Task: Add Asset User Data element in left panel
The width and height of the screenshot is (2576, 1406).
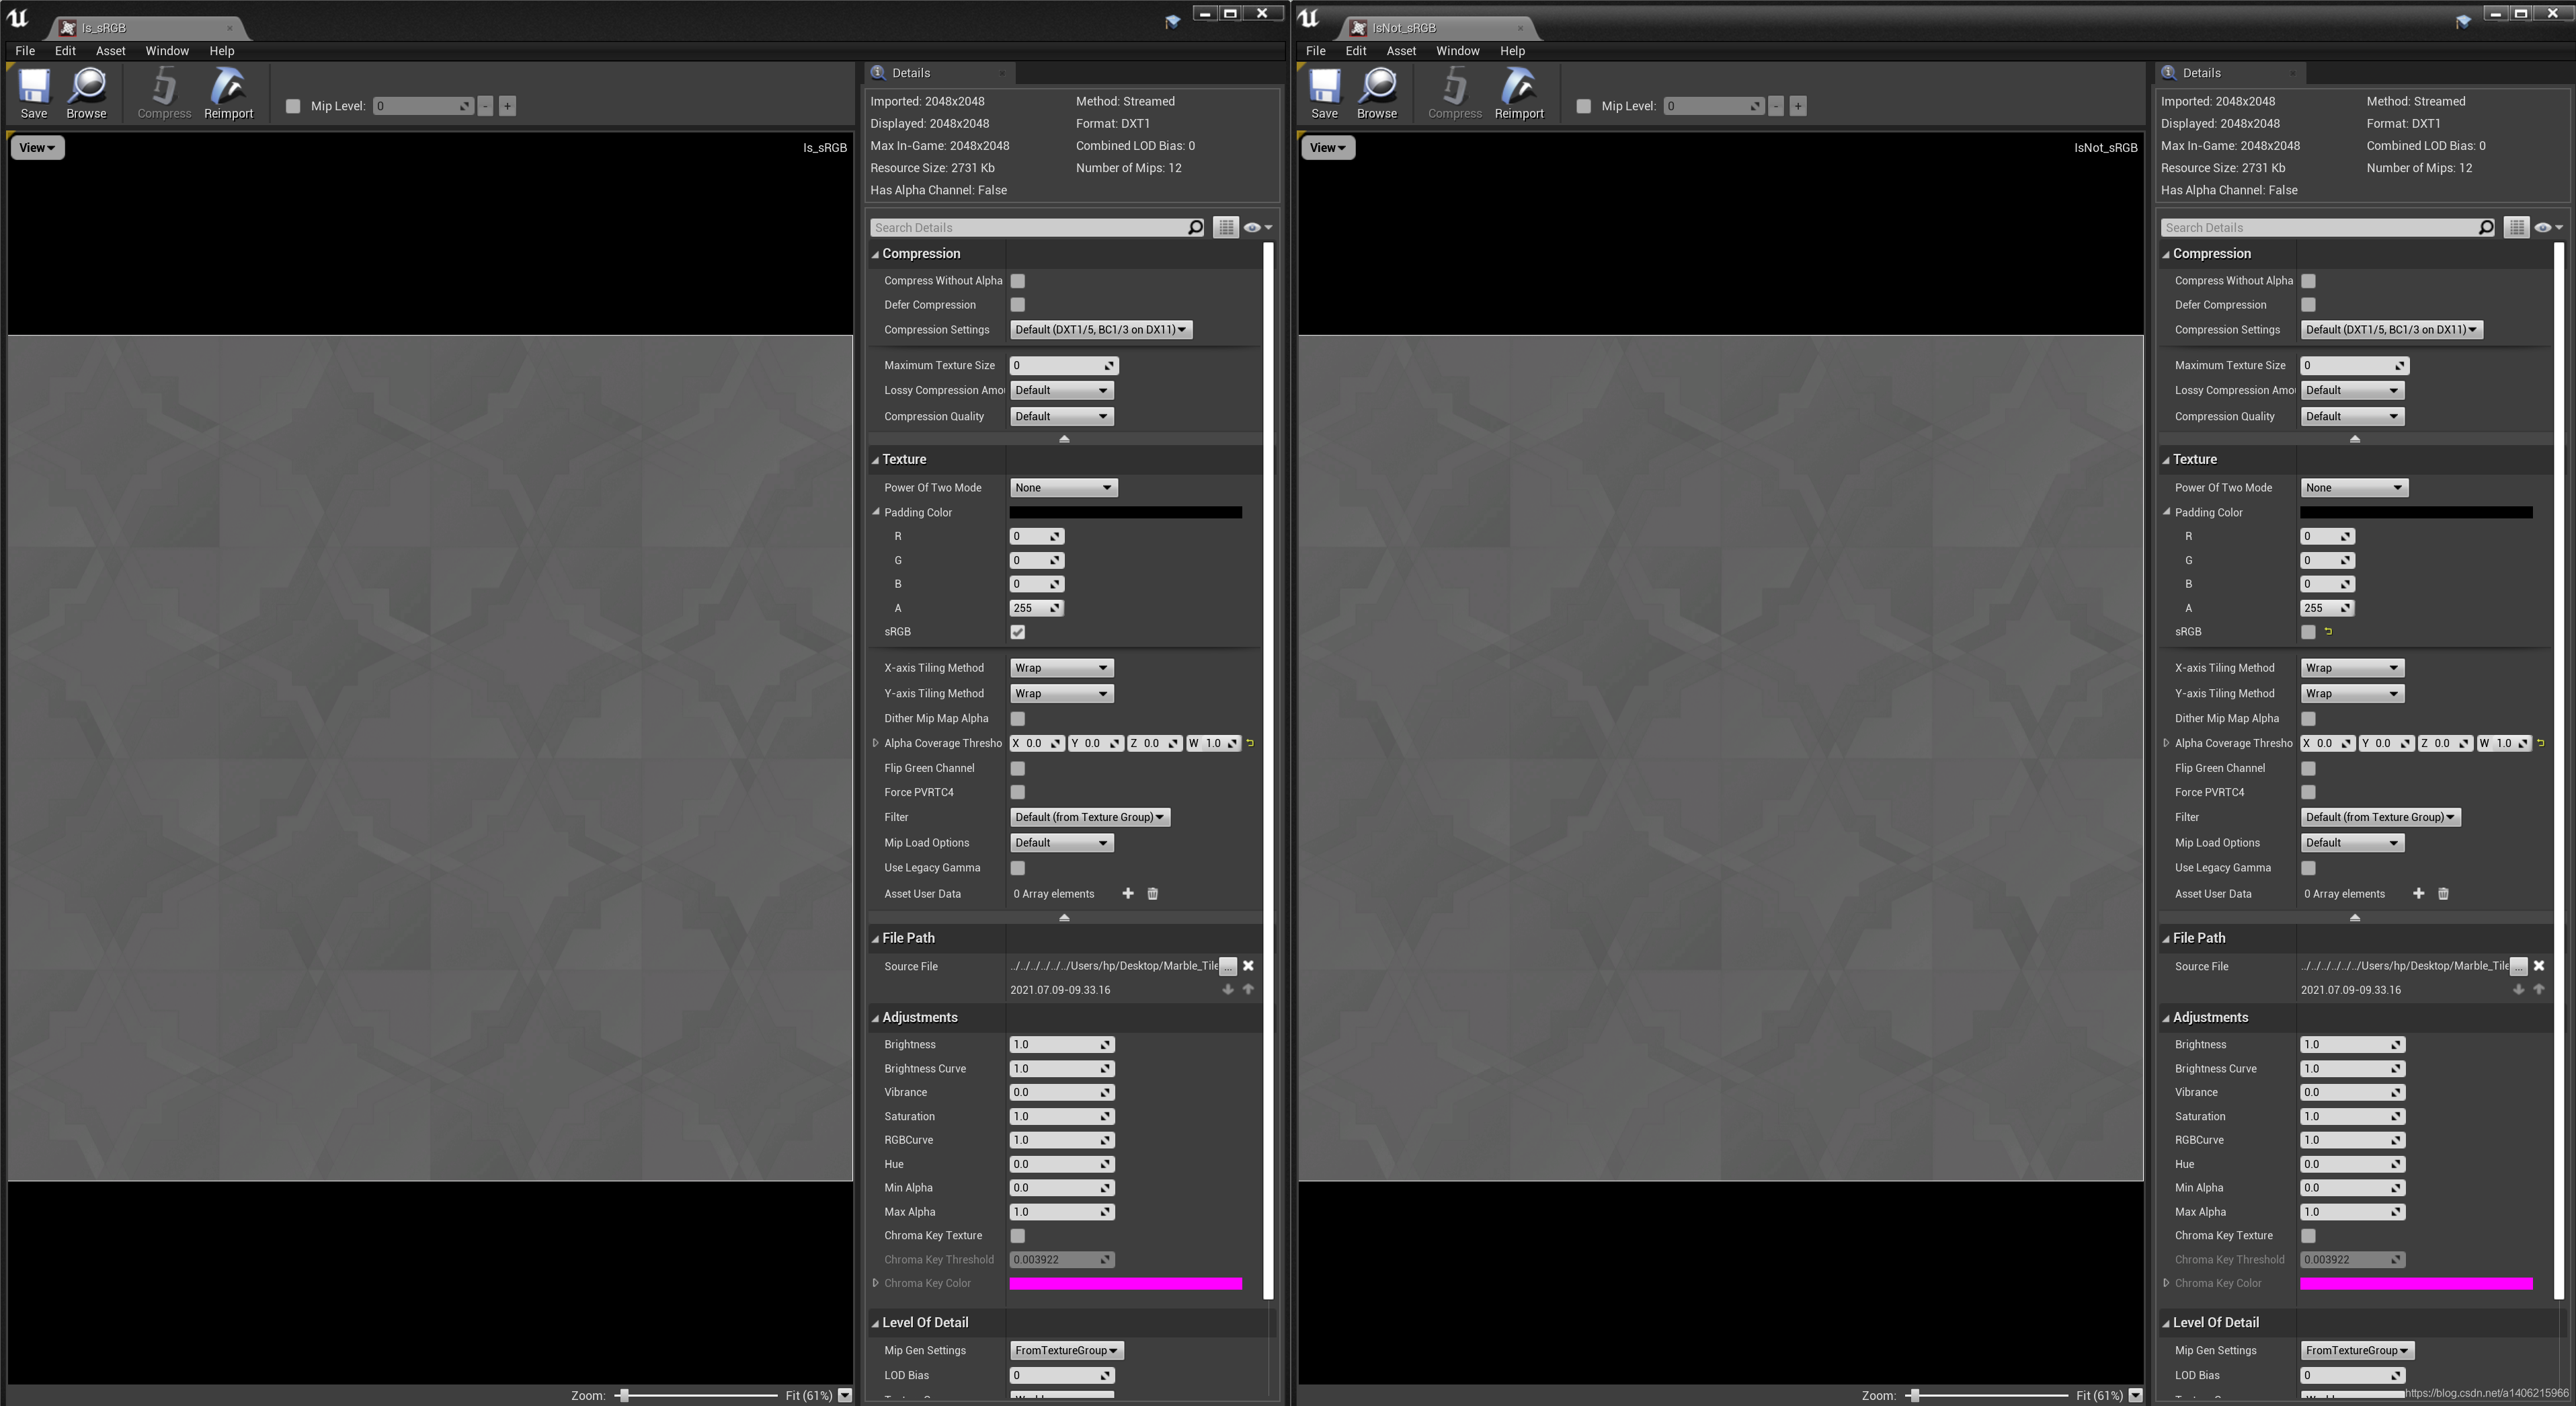Action: pyautogui.click(x=1128, y=893)
